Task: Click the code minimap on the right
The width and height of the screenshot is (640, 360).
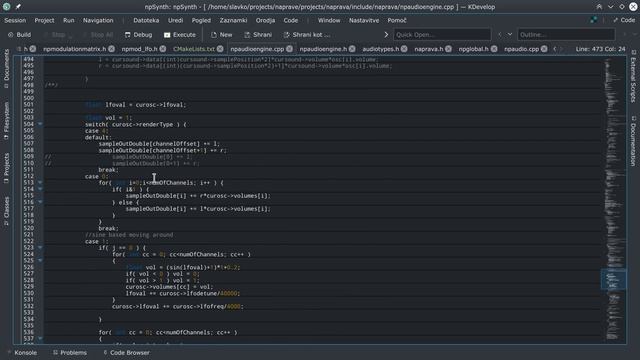Action: [613, 200]
